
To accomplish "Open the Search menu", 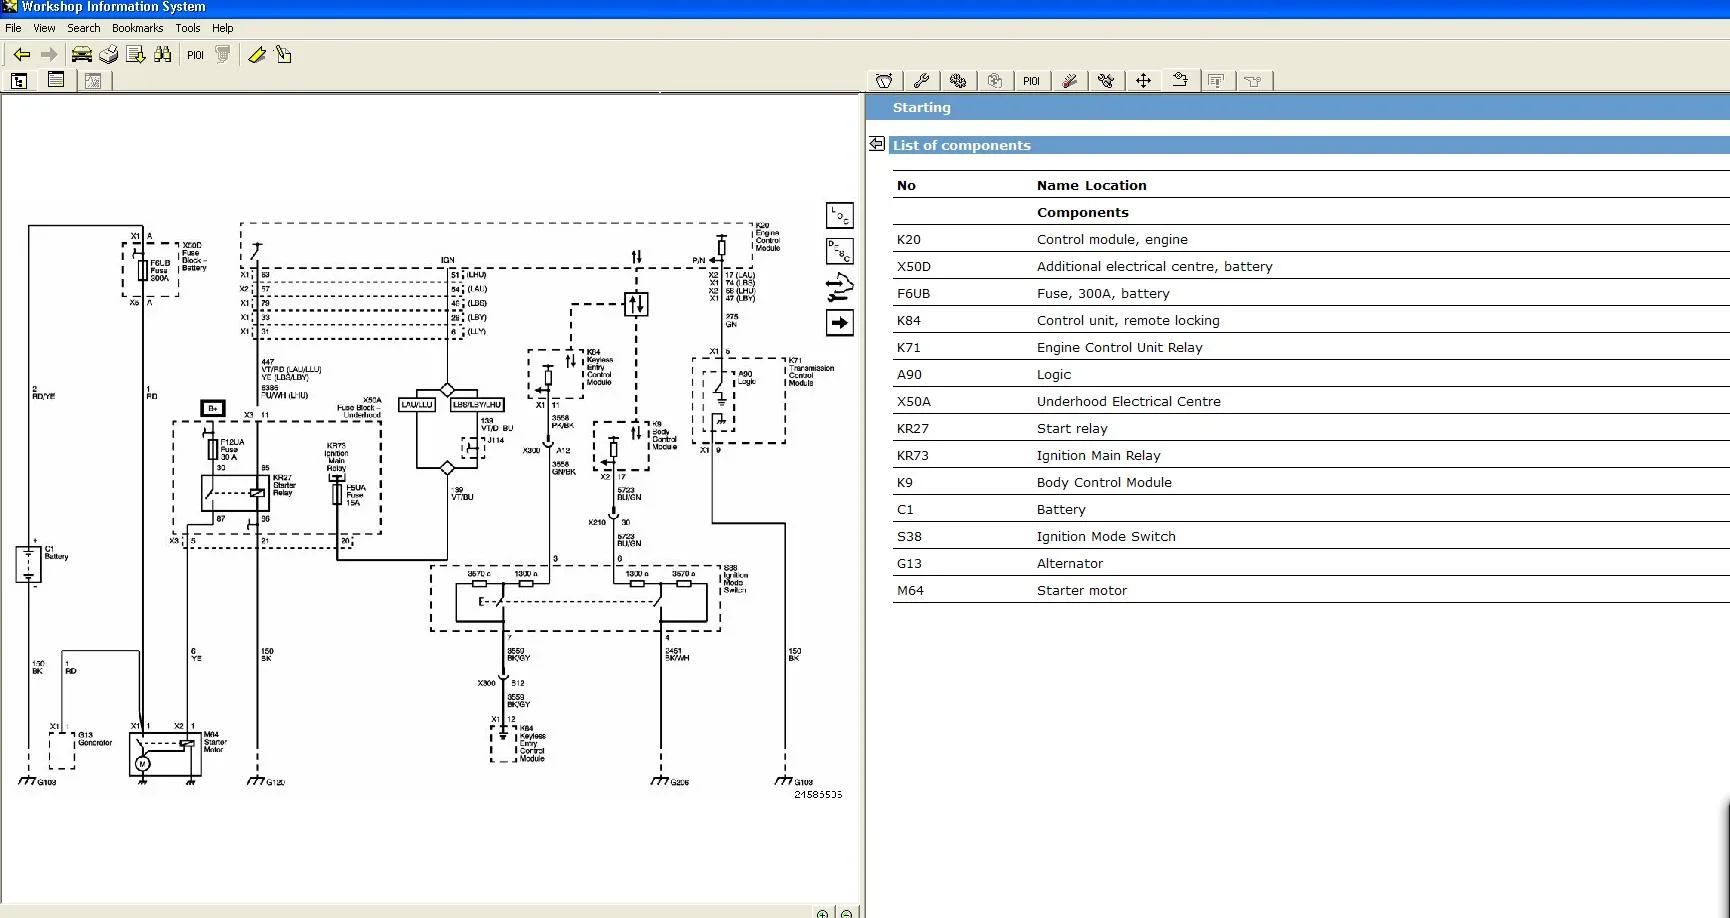I will click(x=84, y=28).
